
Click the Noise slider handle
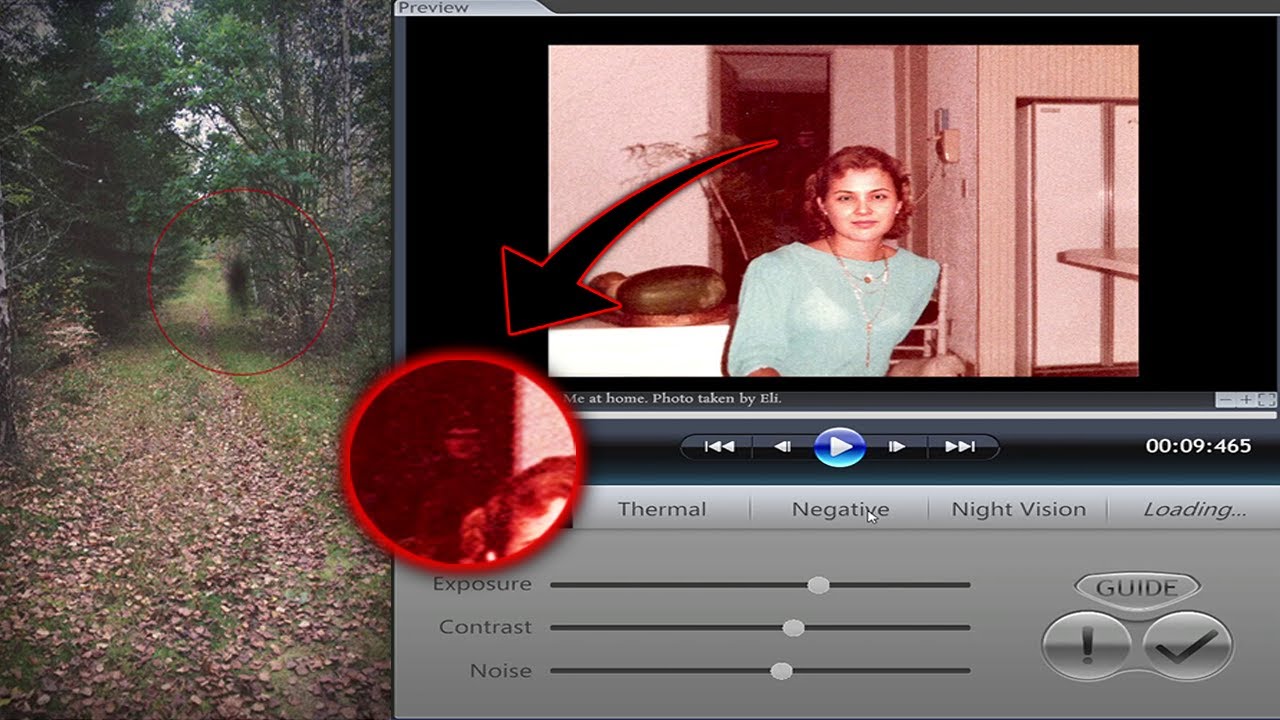coord(782,671)
